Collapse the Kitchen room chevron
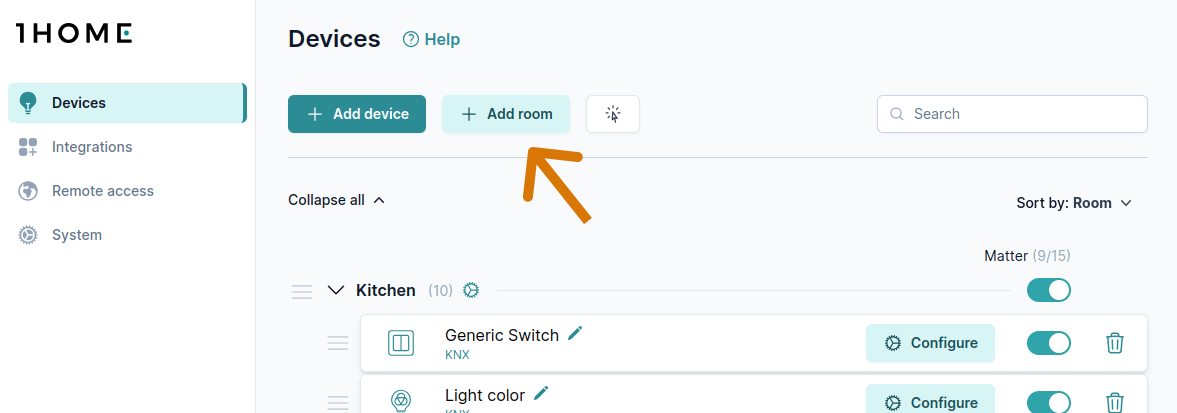 (336, 290)
